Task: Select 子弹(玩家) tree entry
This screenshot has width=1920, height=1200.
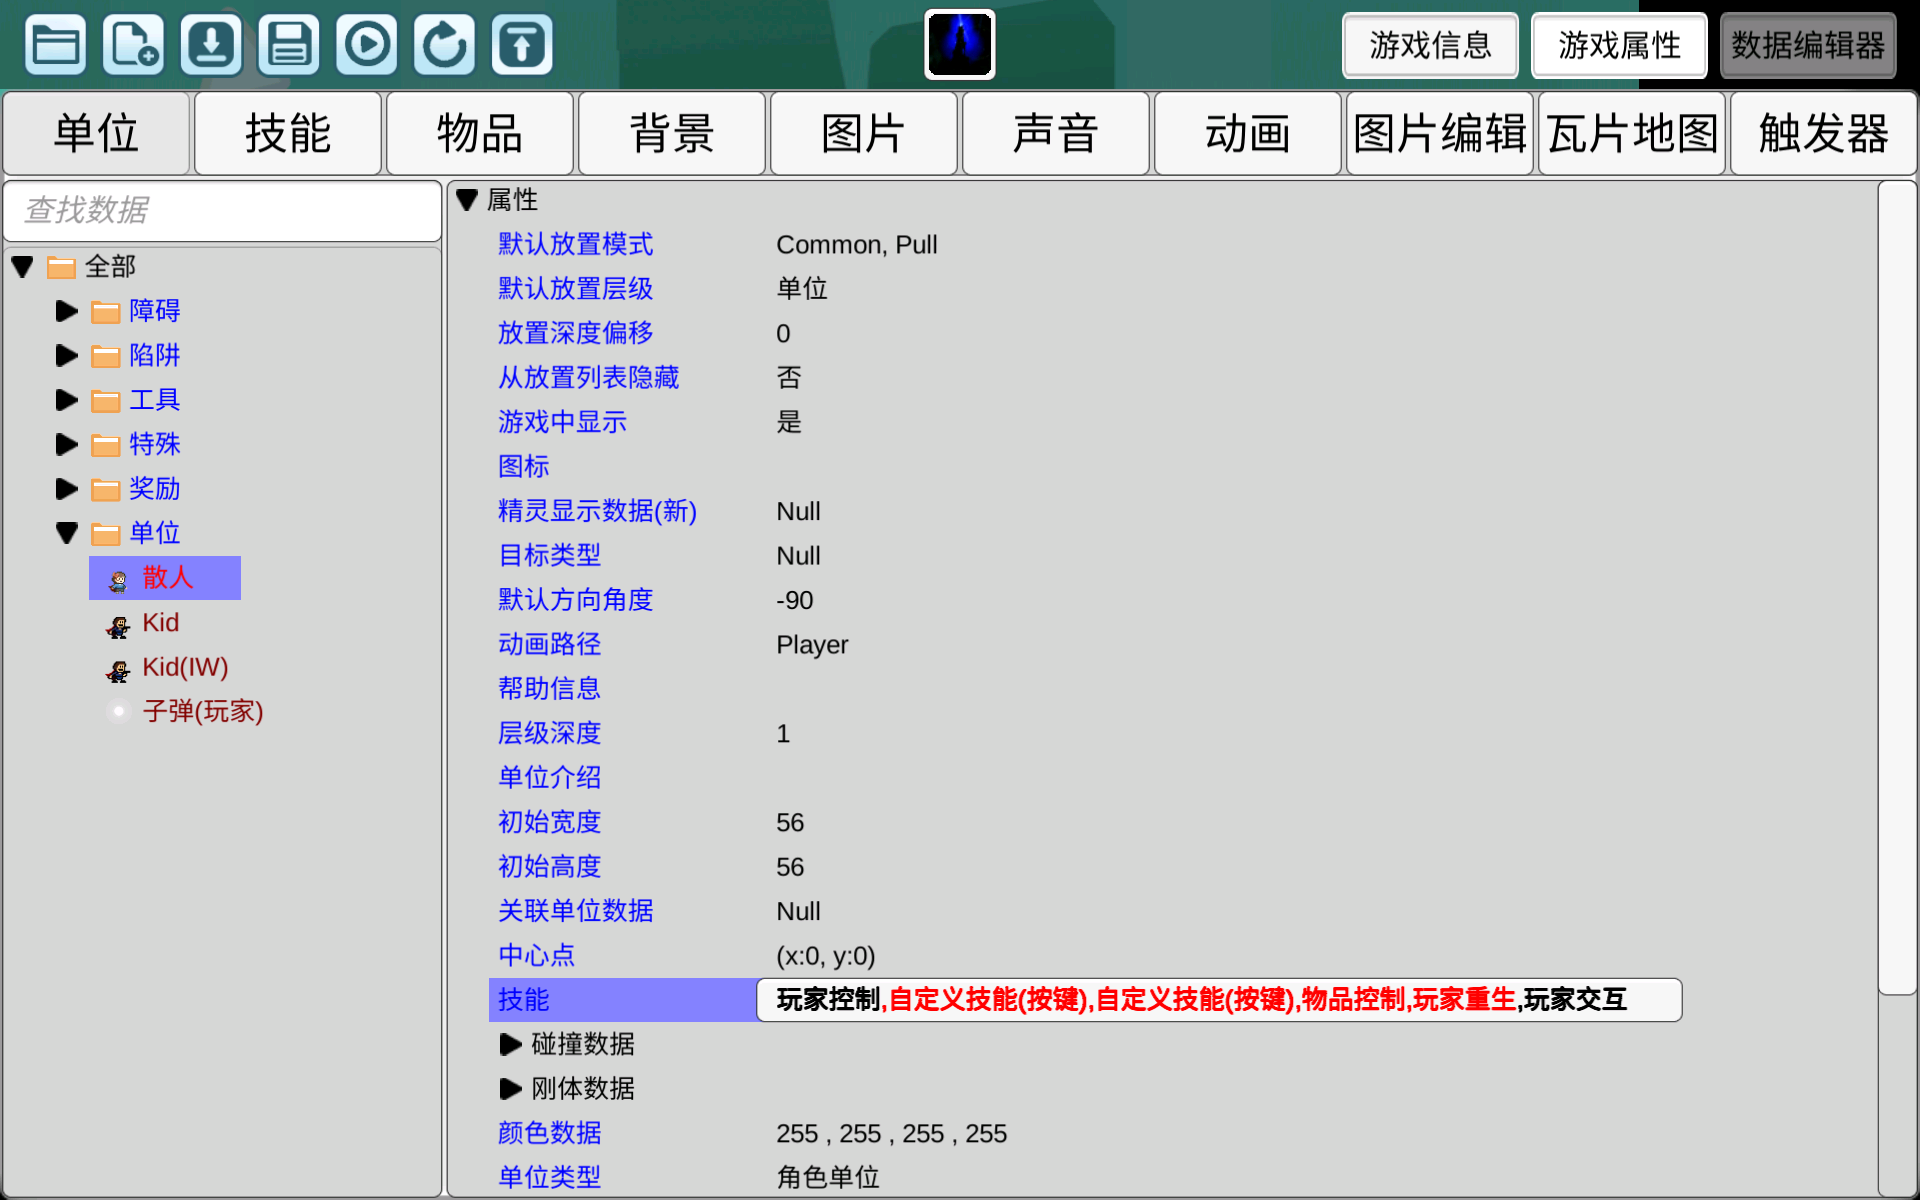Action: 202,711
